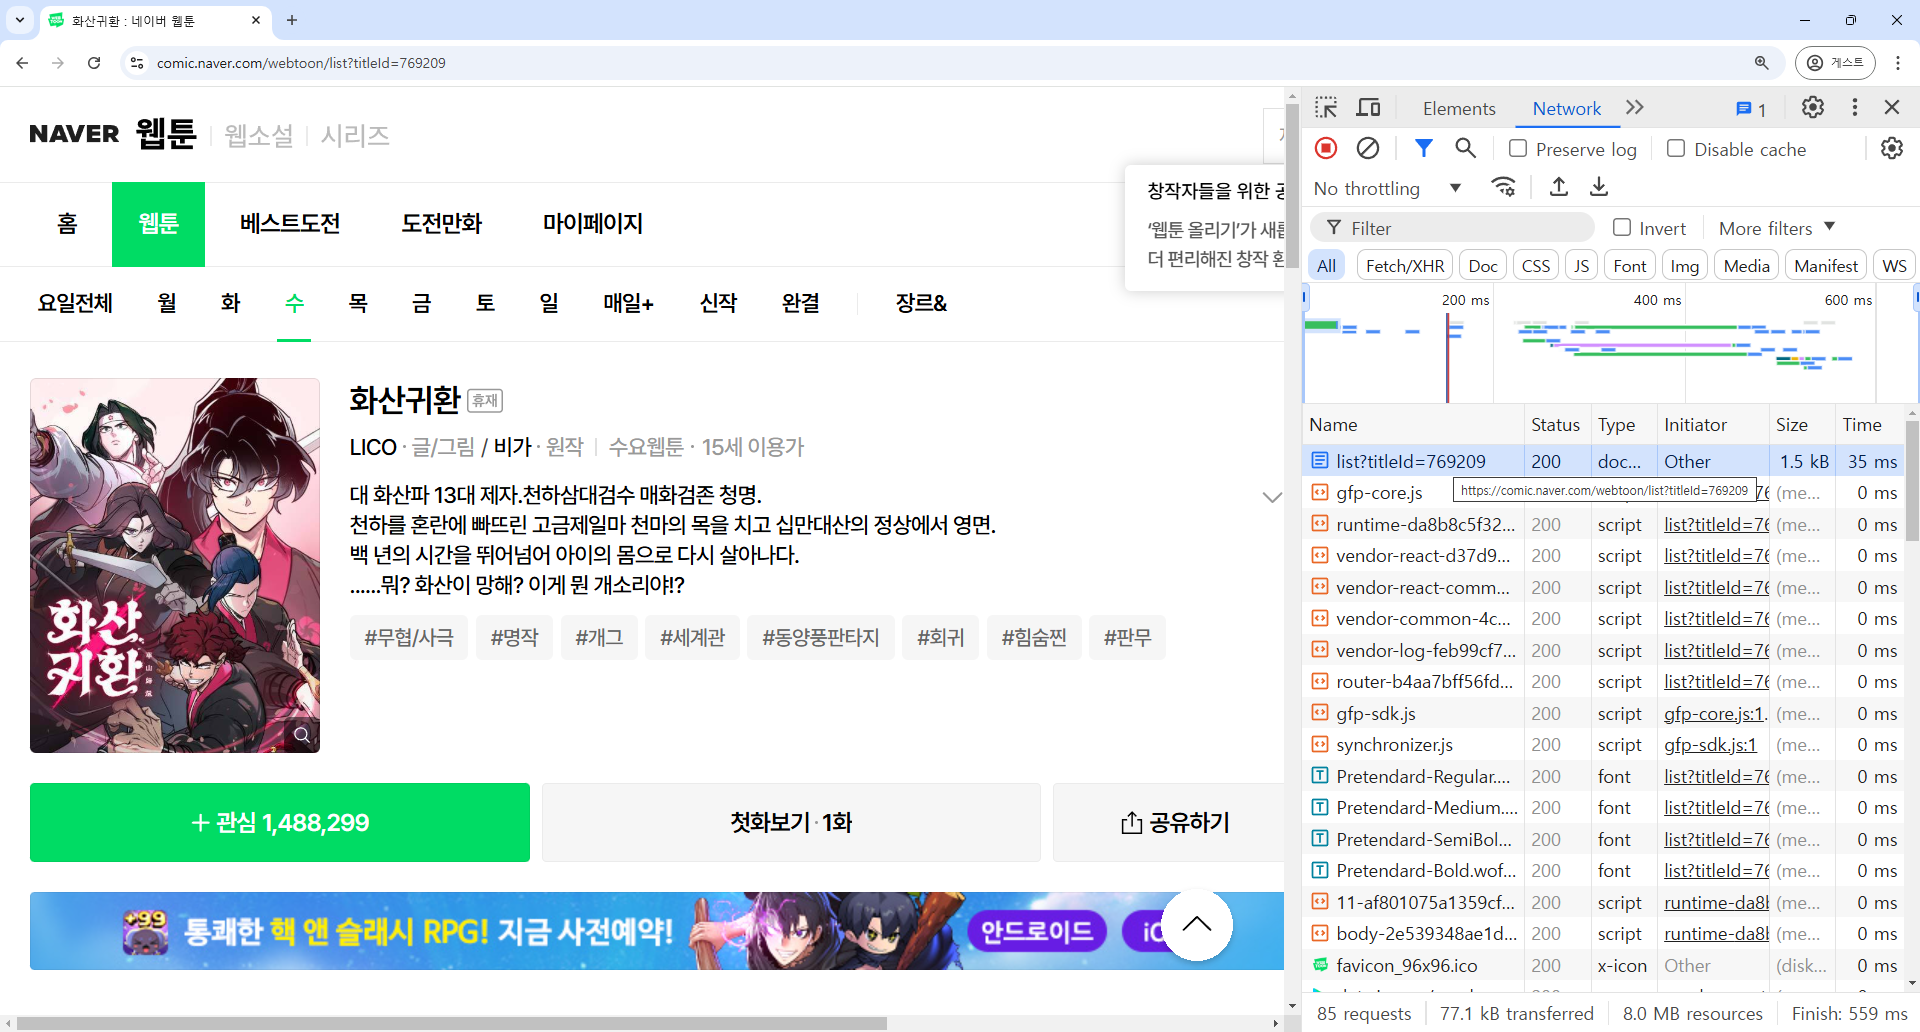1920x1032 pixels.
Task: Enable Preserve log checkbox
Action: [1518, 148]
